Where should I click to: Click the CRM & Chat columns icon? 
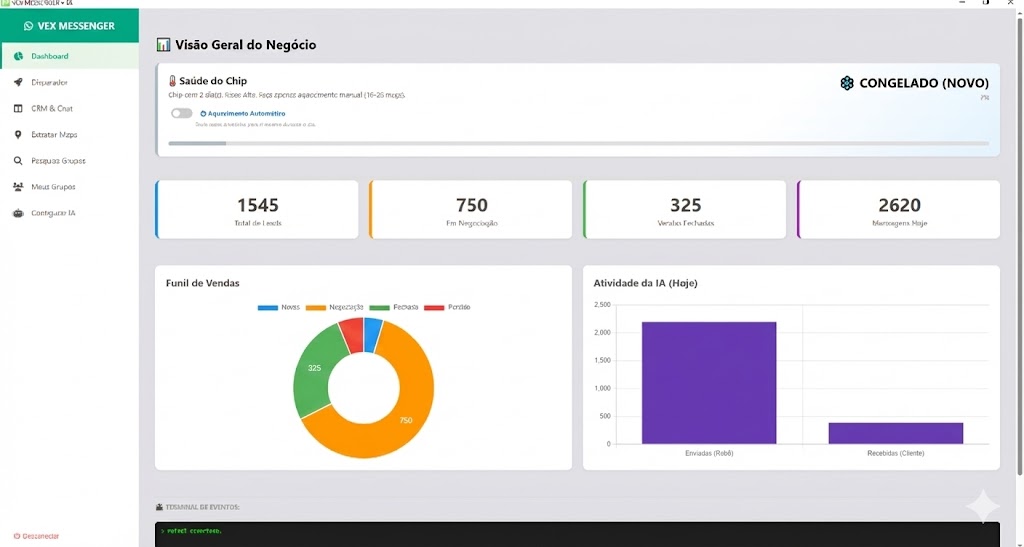coord(18,108)
